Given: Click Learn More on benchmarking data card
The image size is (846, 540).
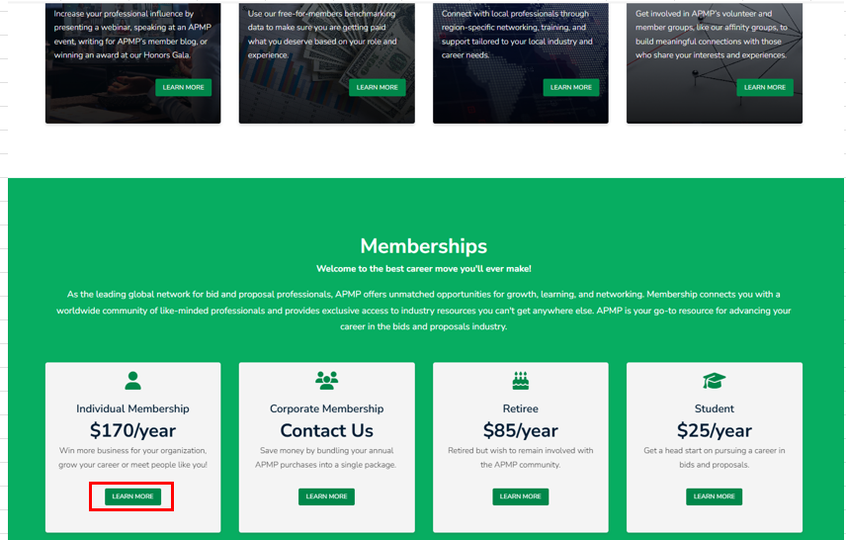Looking at the screenshot, I should (377, 87).
